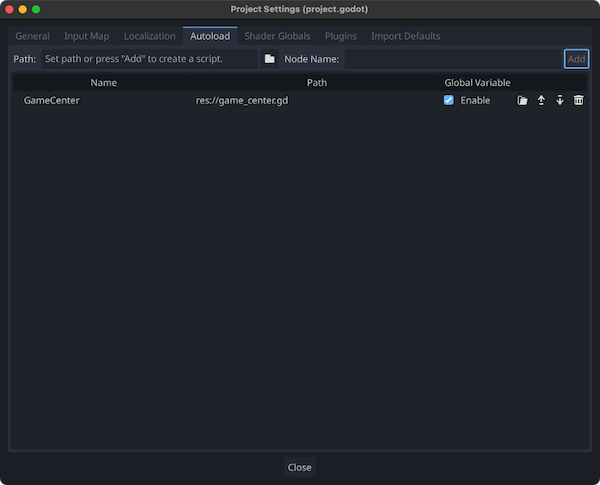Open the Input Map tab
This screenshot has height=485, width=600.
coord(87,36)
